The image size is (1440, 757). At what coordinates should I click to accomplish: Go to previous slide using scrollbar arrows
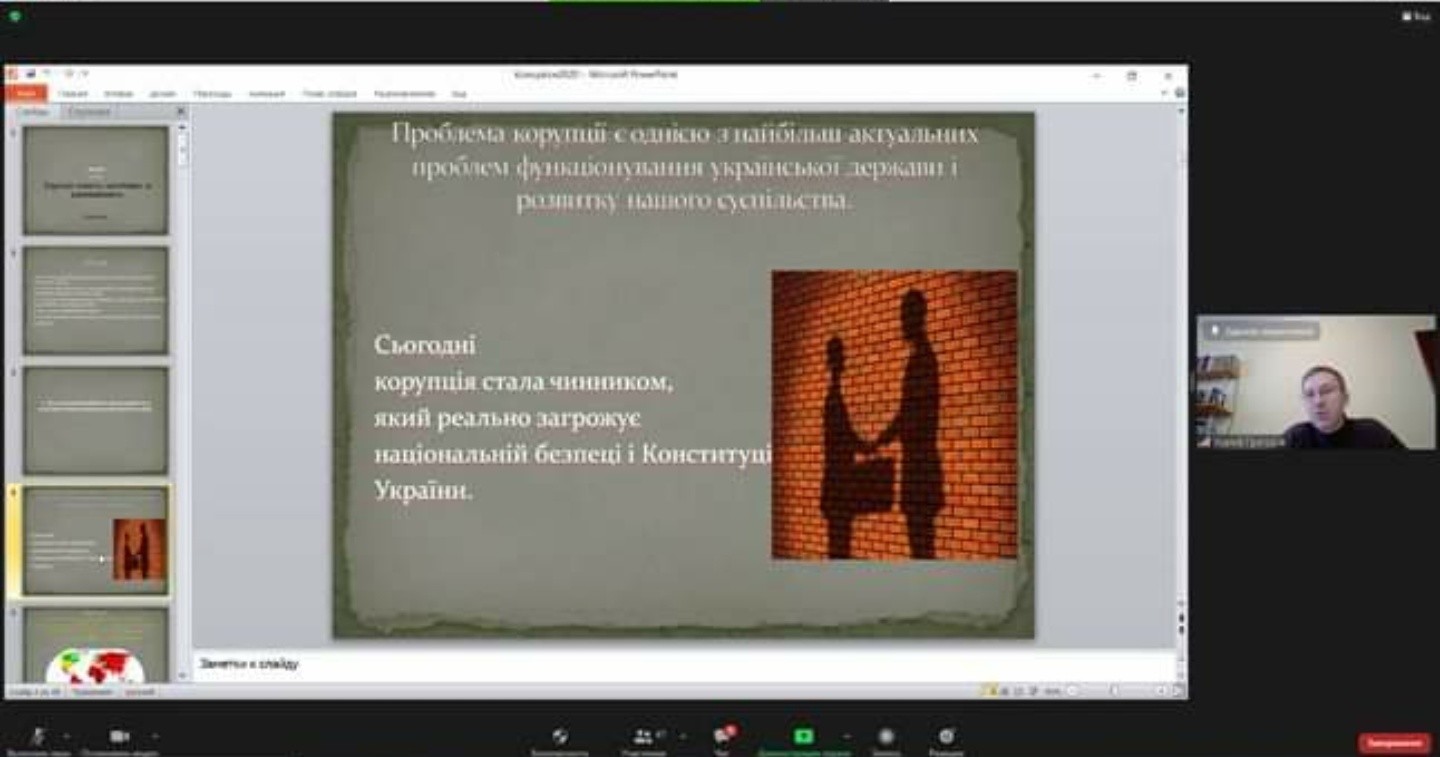click(x=1181, y=619)
